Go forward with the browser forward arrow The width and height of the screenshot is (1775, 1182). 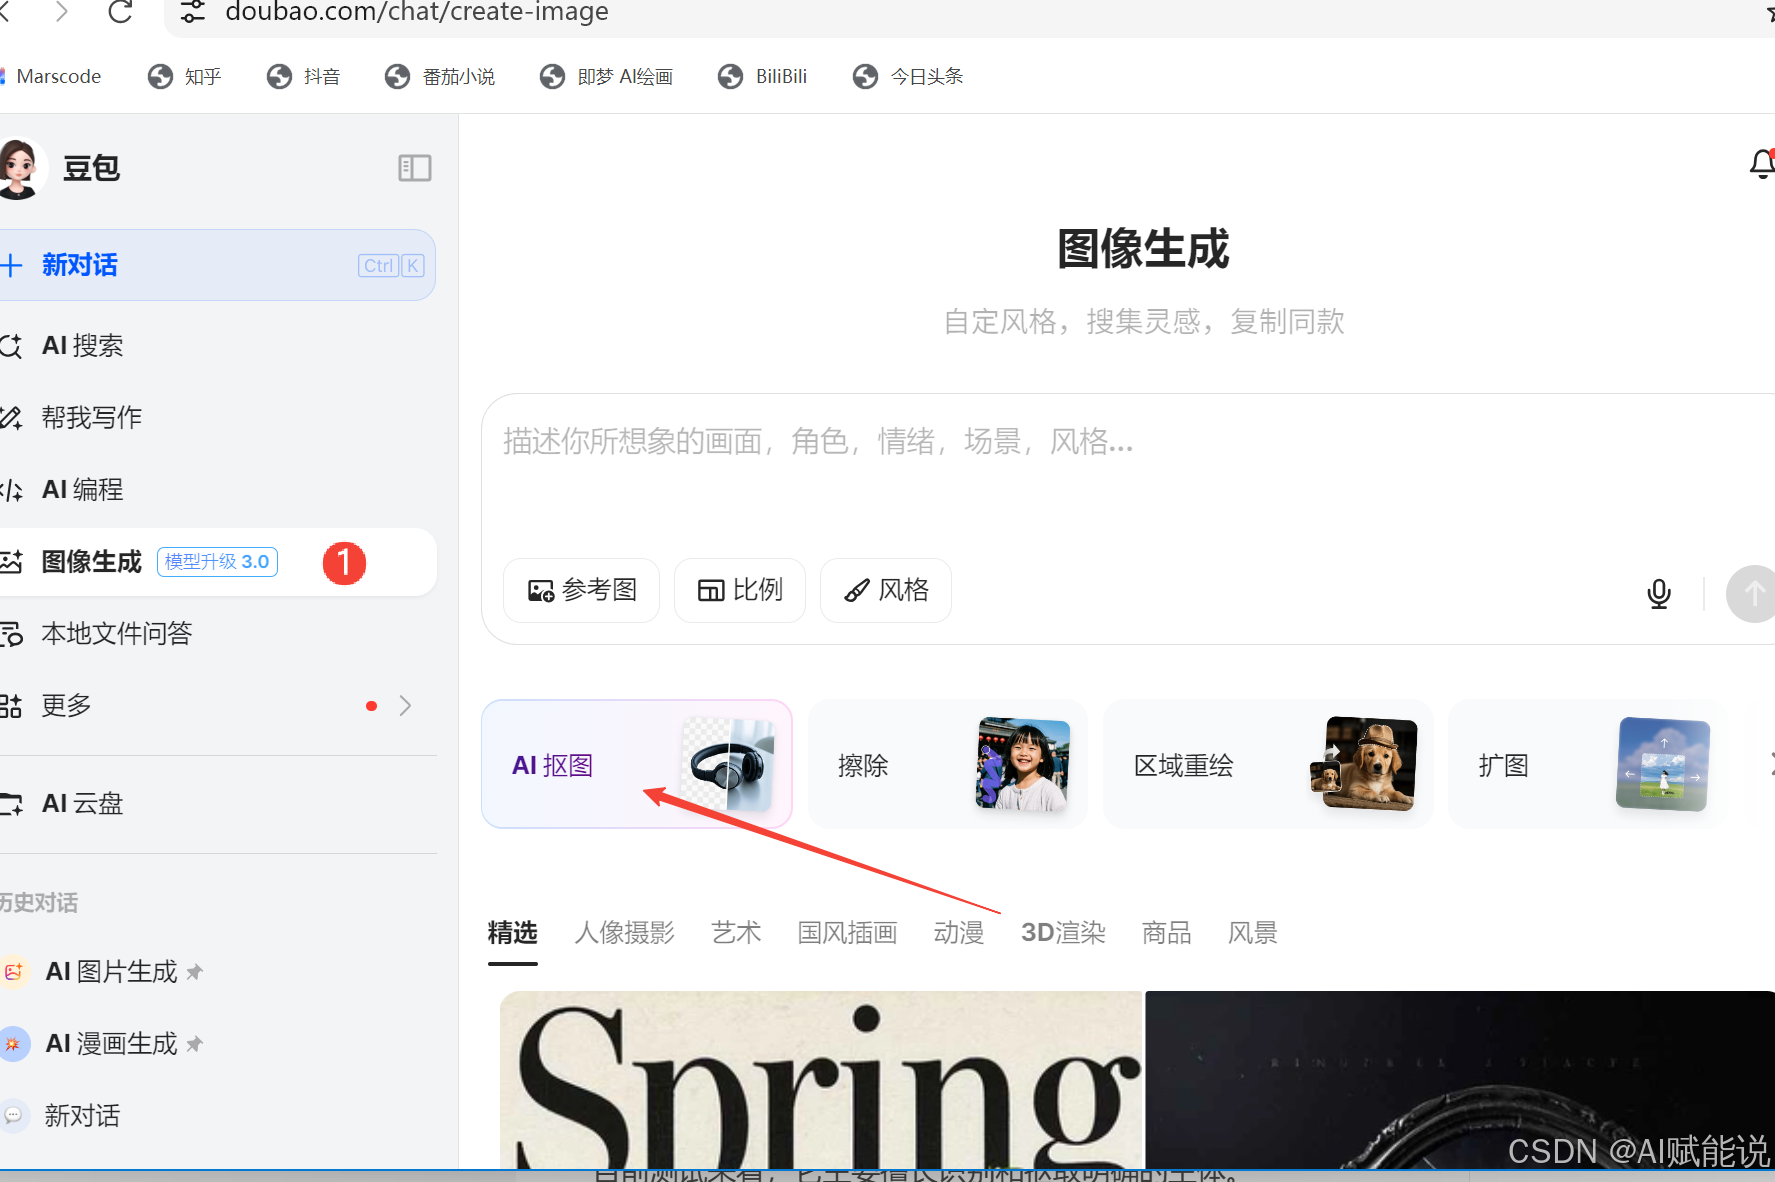(x=62, y=12)
